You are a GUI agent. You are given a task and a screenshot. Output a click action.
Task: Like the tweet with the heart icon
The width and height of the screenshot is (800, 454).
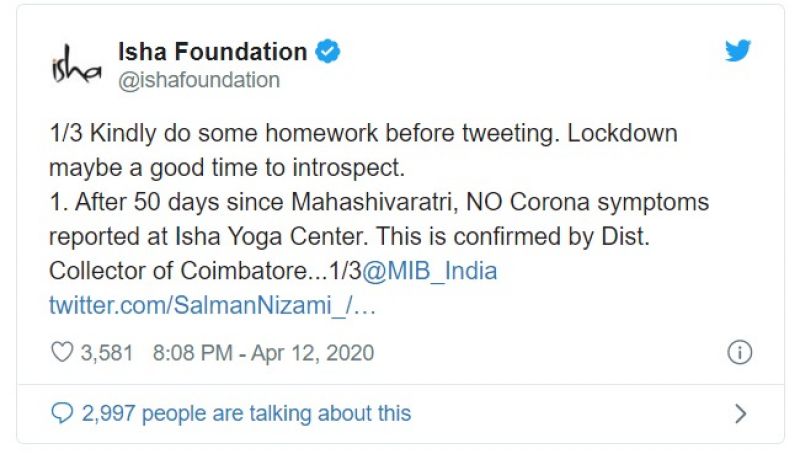click(x=62, y=353)
